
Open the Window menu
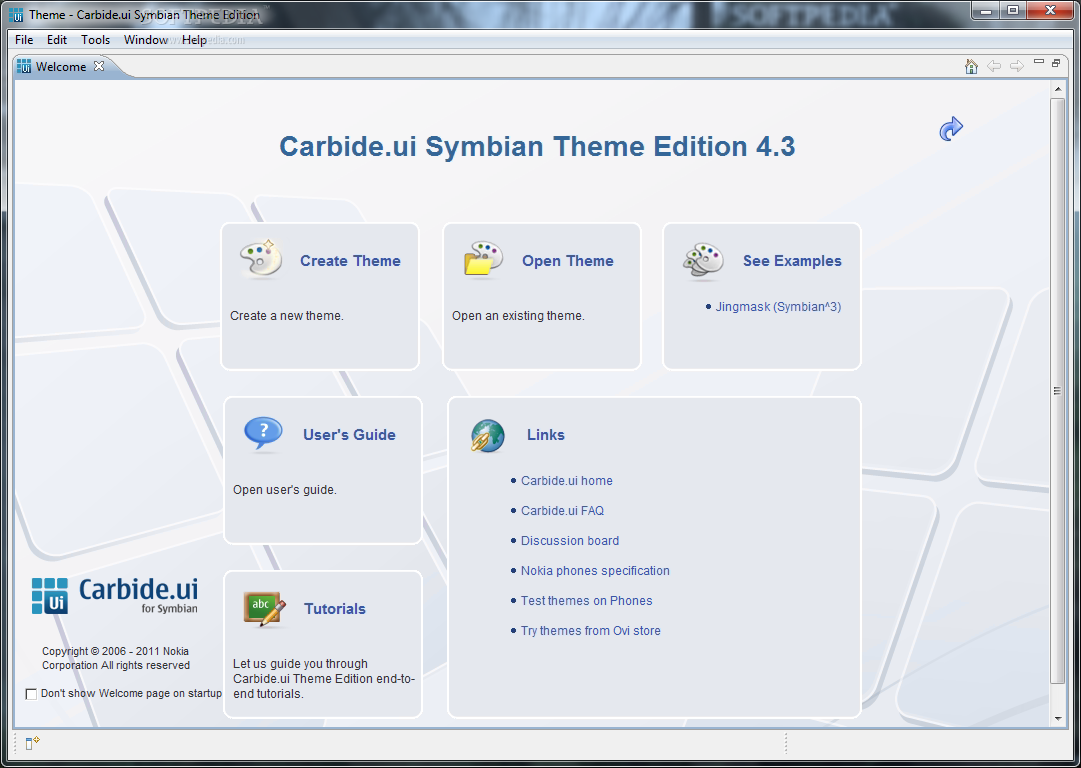click(x=145, y=40)
